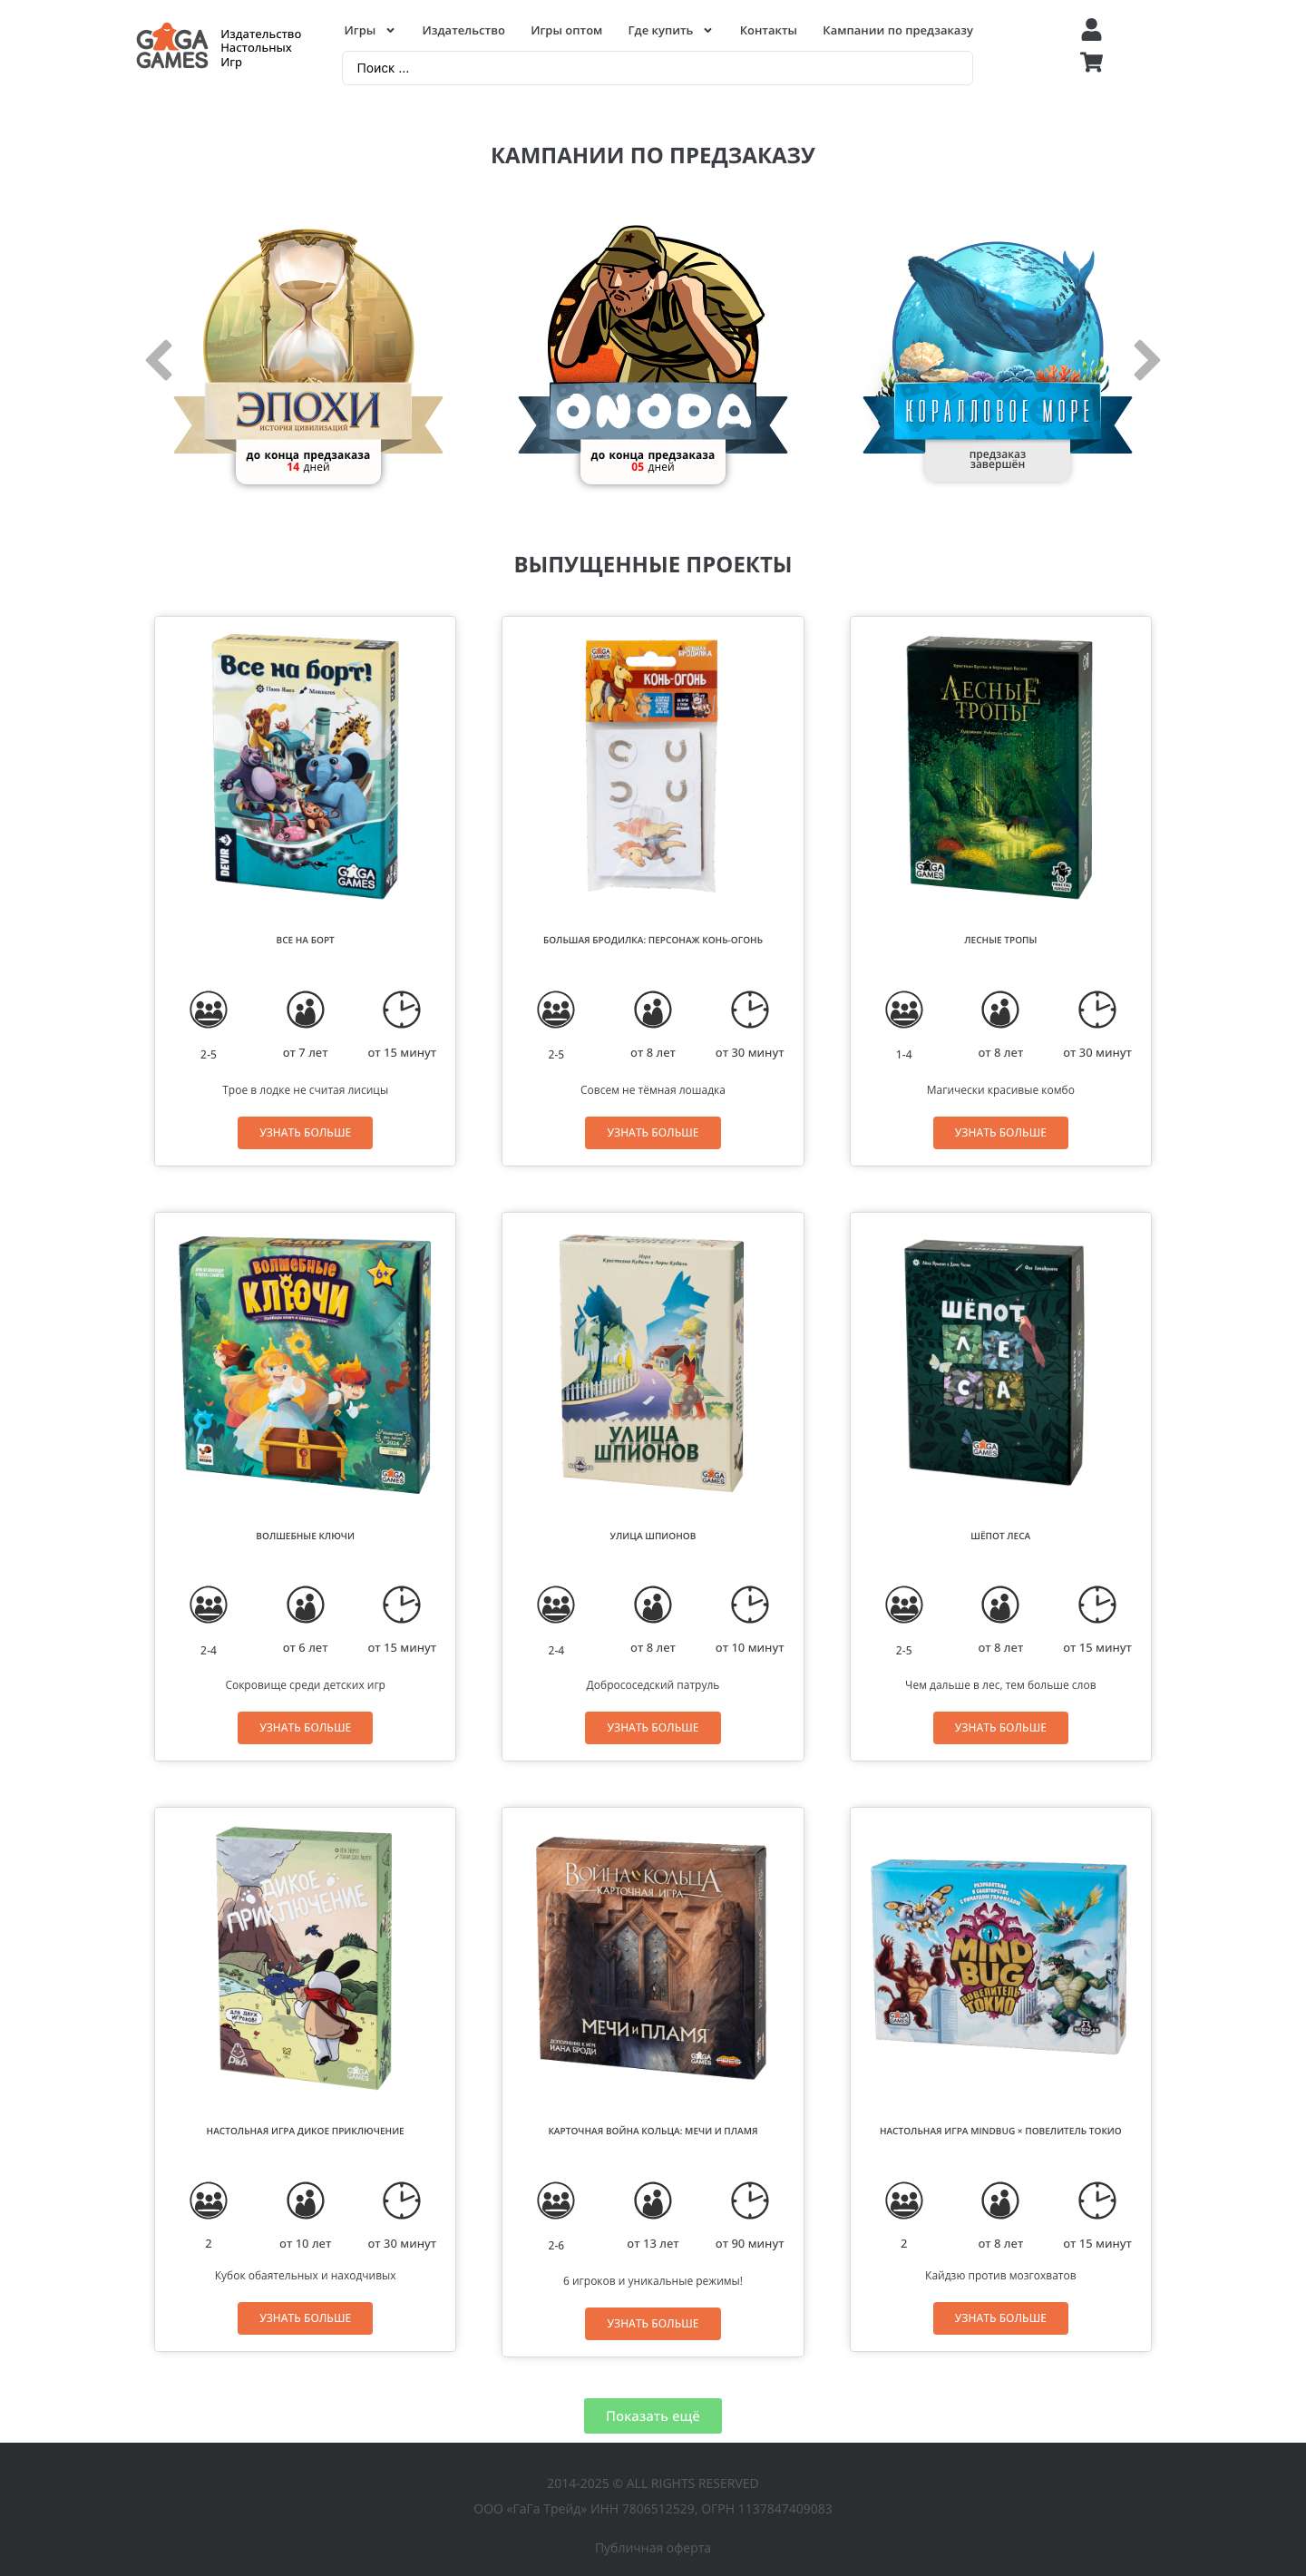
Task: Click age icon under Улица шпионов
Action: pyautogui.click(x=652, y=1604)
